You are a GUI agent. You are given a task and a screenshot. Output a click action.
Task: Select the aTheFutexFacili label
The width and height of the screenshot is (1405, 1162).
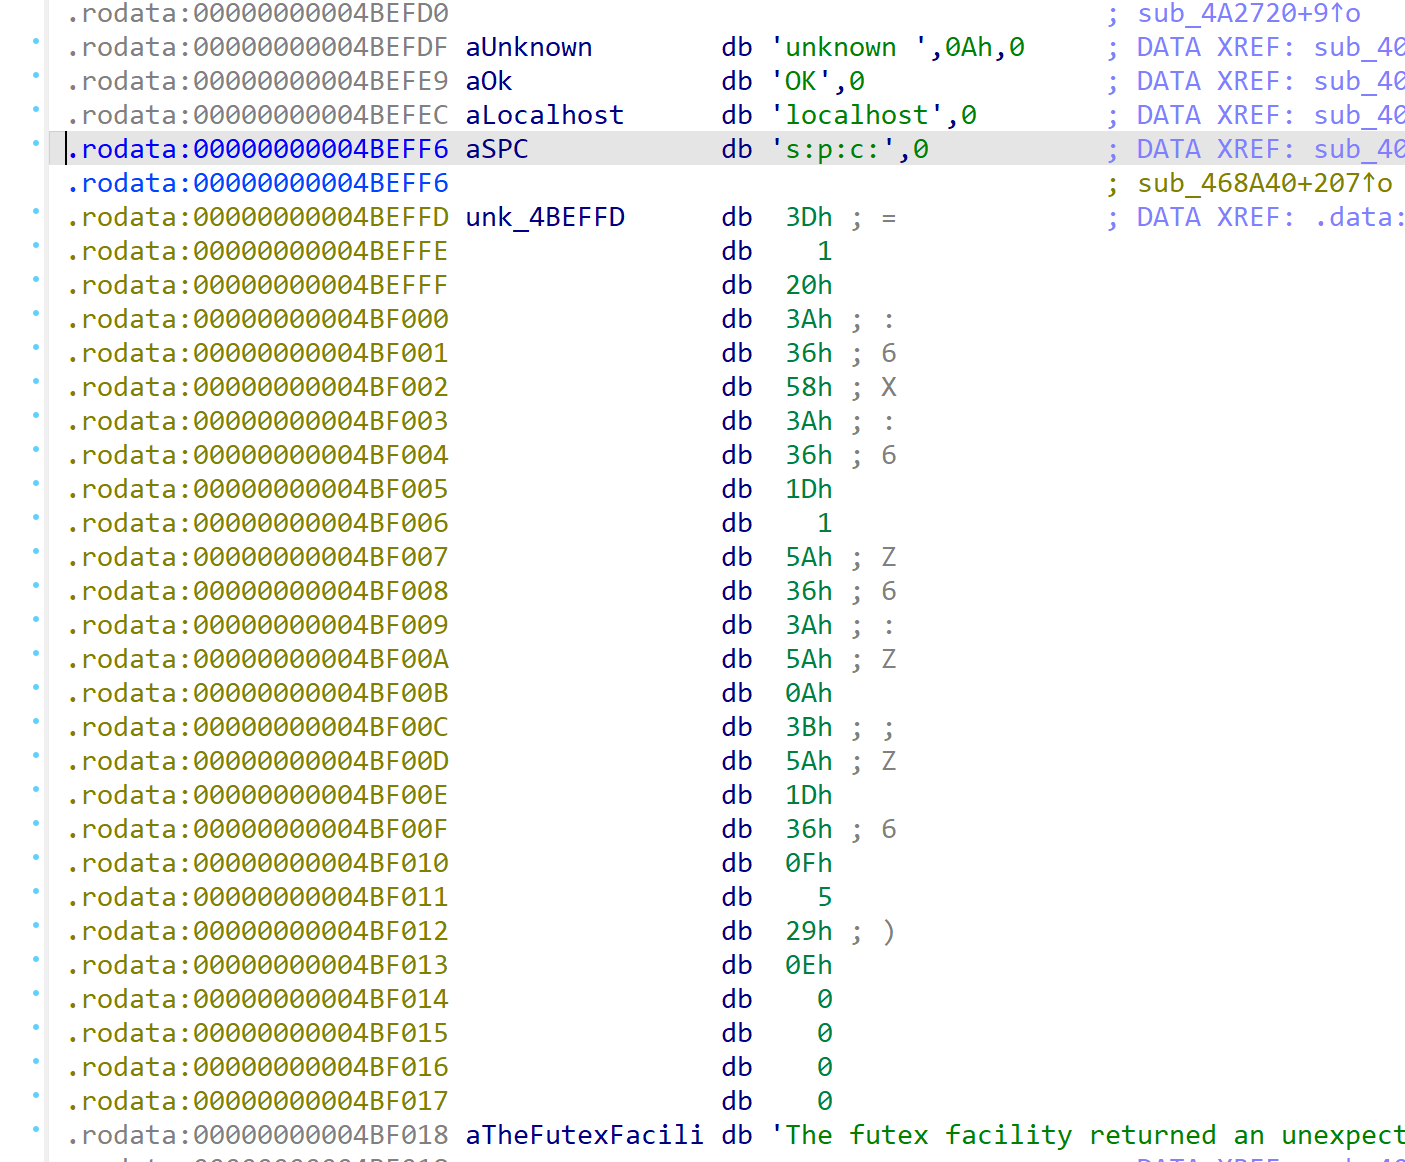[584, 1135]
